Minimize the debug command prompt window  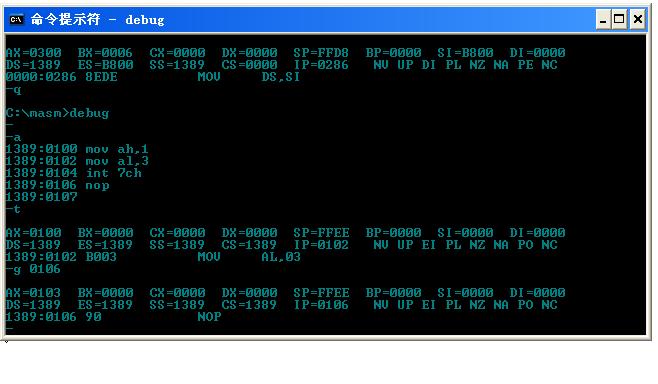[603, 19]
